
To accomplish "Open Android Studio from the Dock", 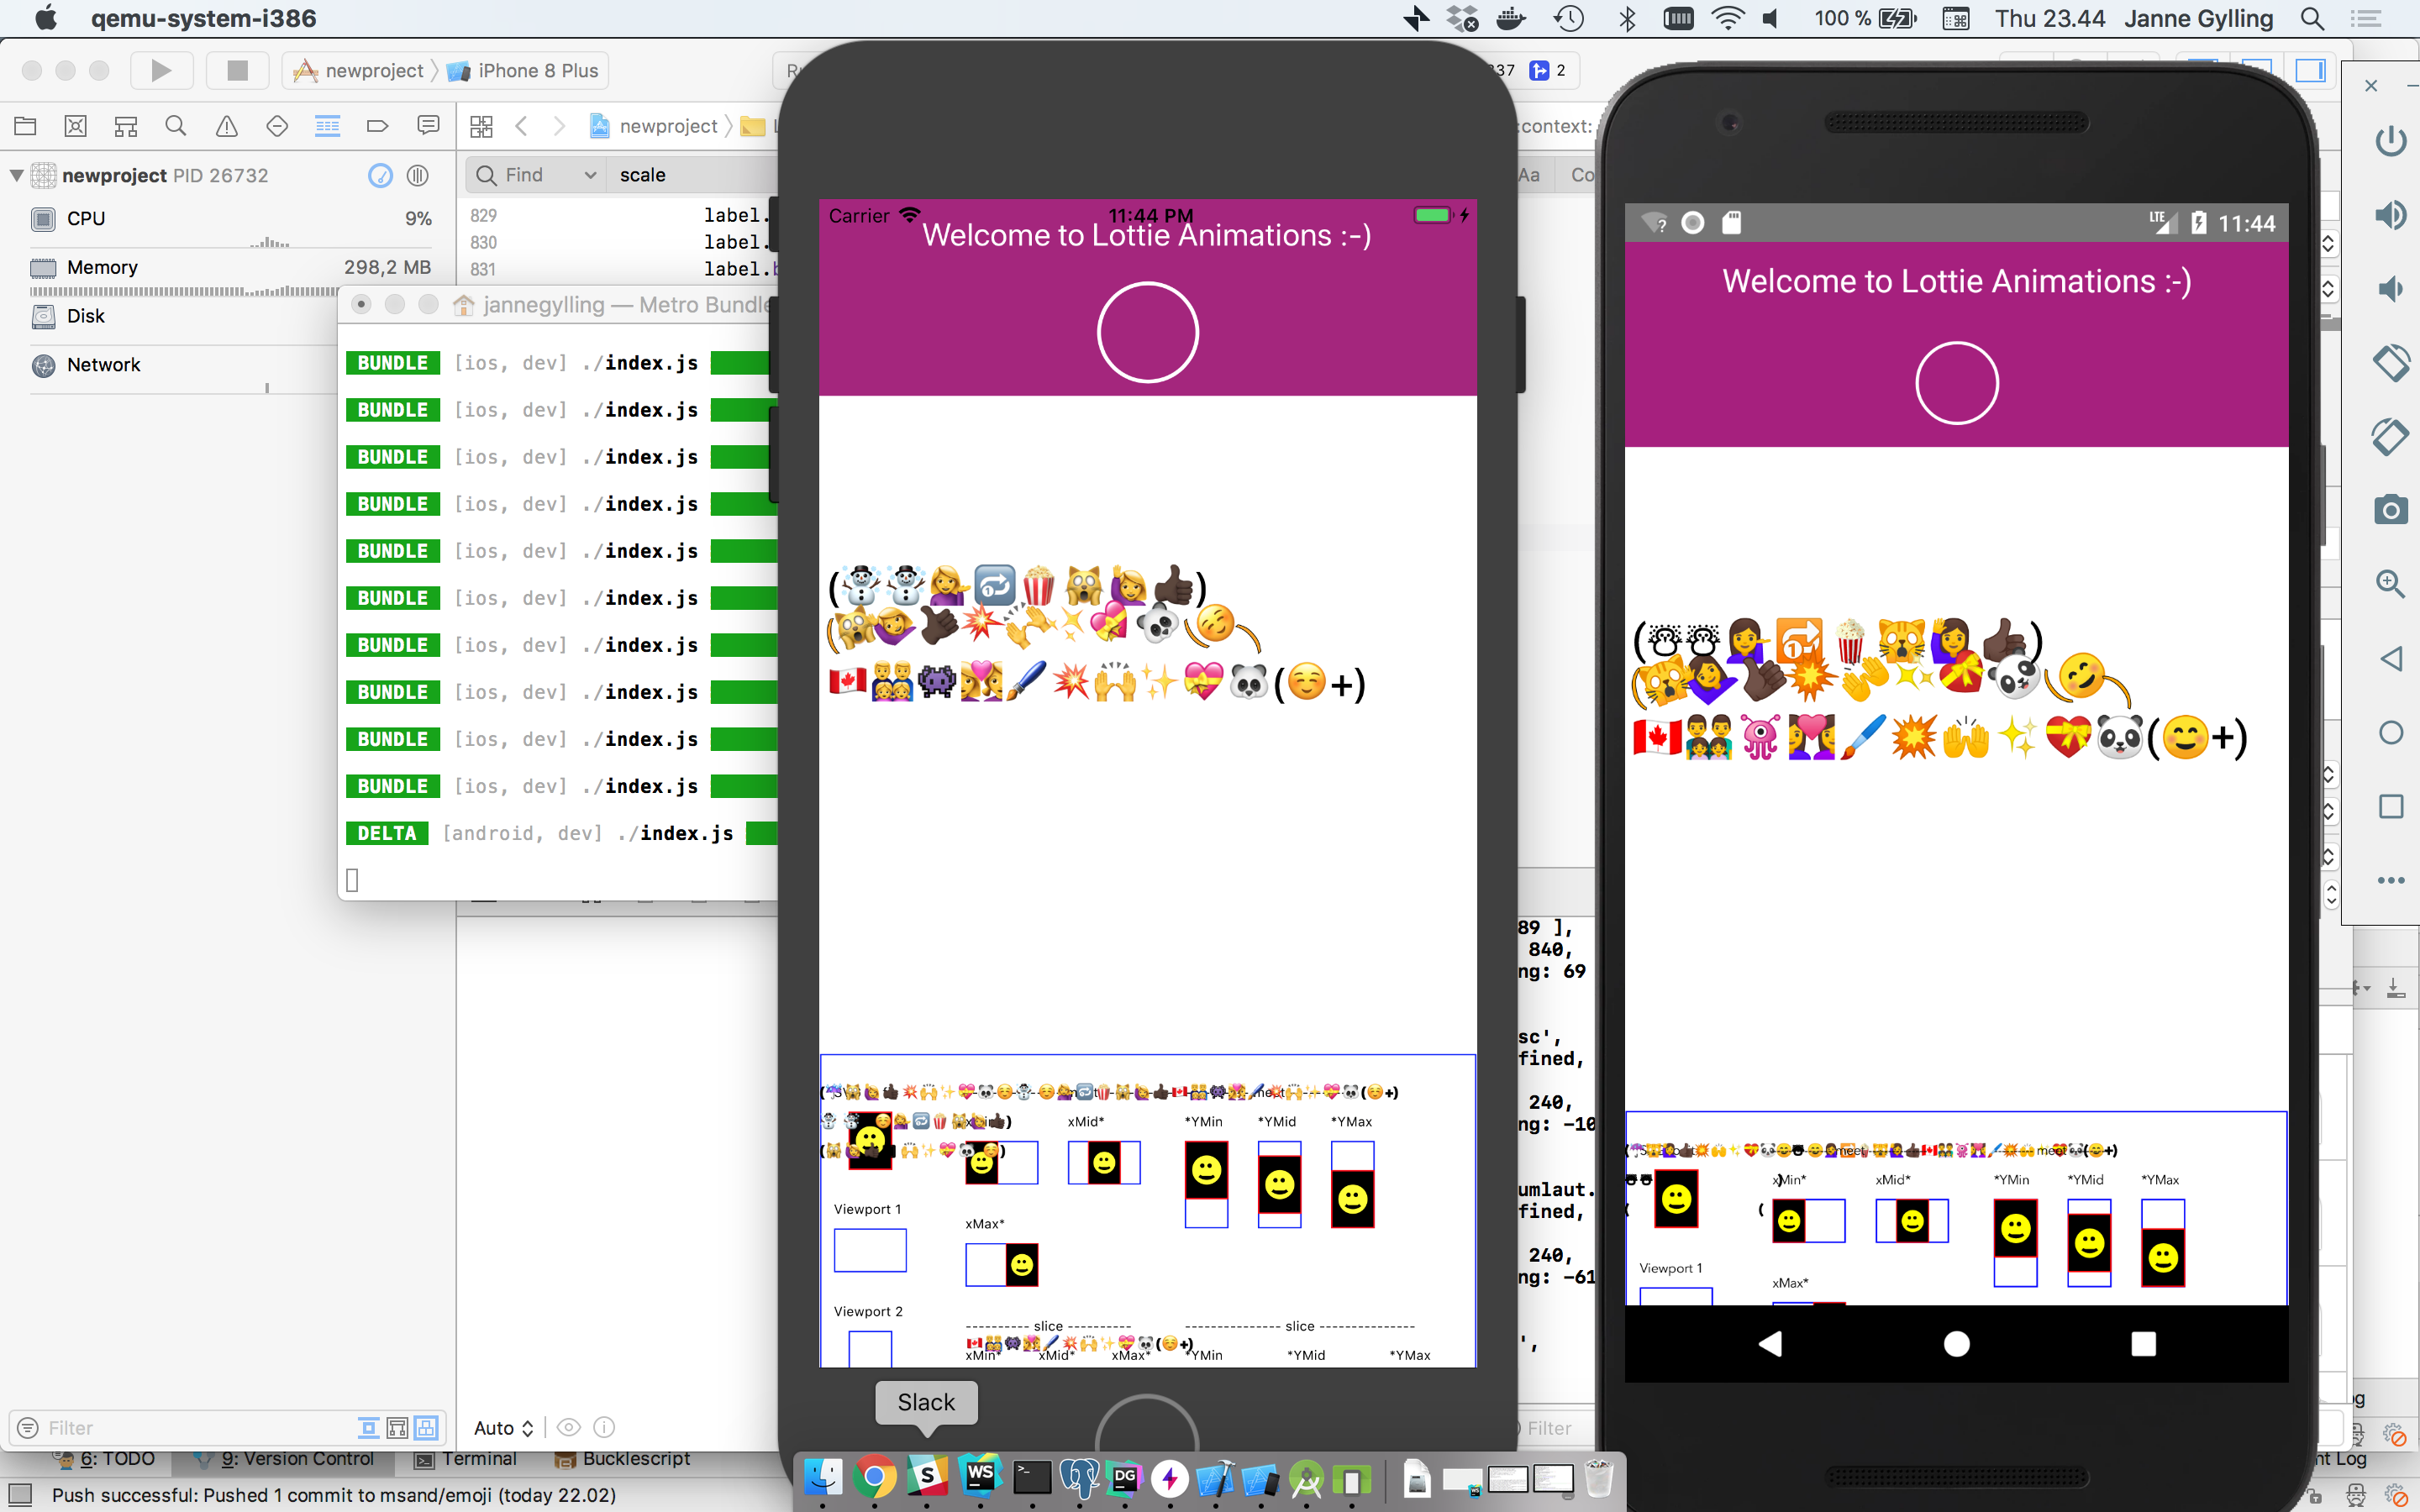I will pos(1305,1478).
